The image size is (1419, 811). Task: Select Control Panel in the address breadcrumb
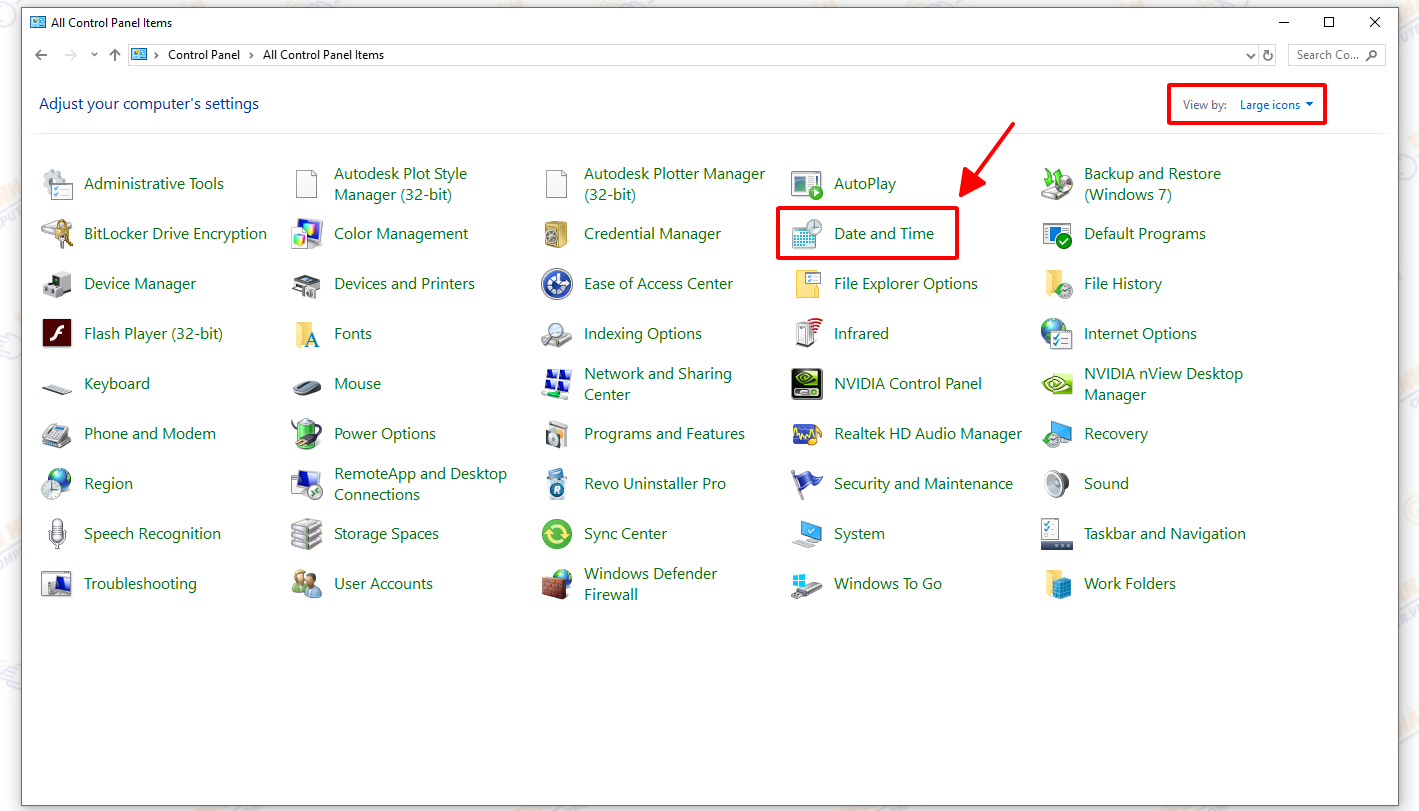pyautogui.click(x=204, y=55)
